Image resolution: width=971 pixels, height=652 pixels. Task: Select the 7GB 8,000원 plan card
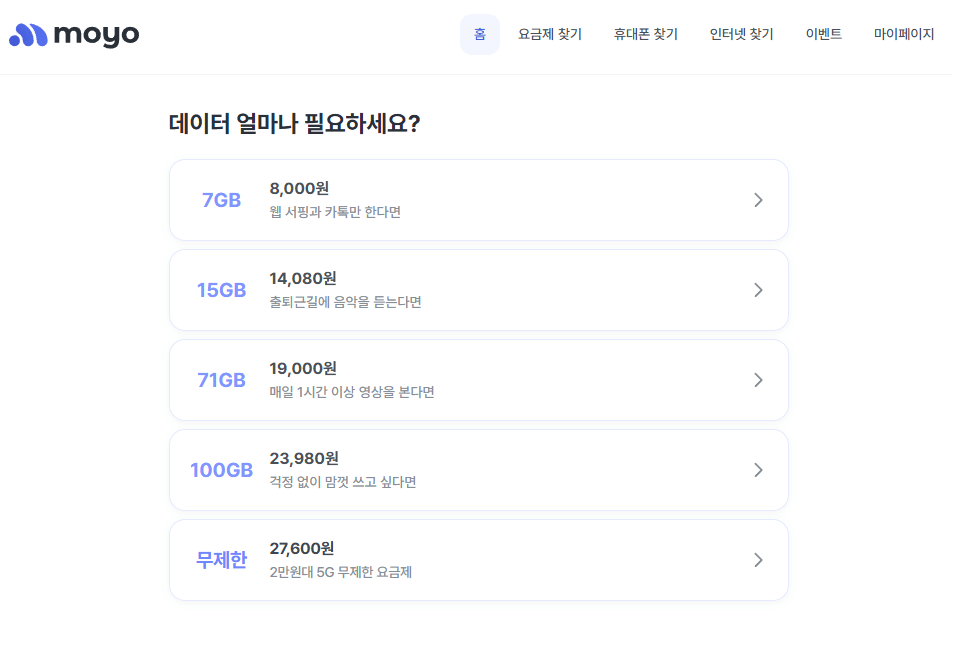click(x=478, y=199)
